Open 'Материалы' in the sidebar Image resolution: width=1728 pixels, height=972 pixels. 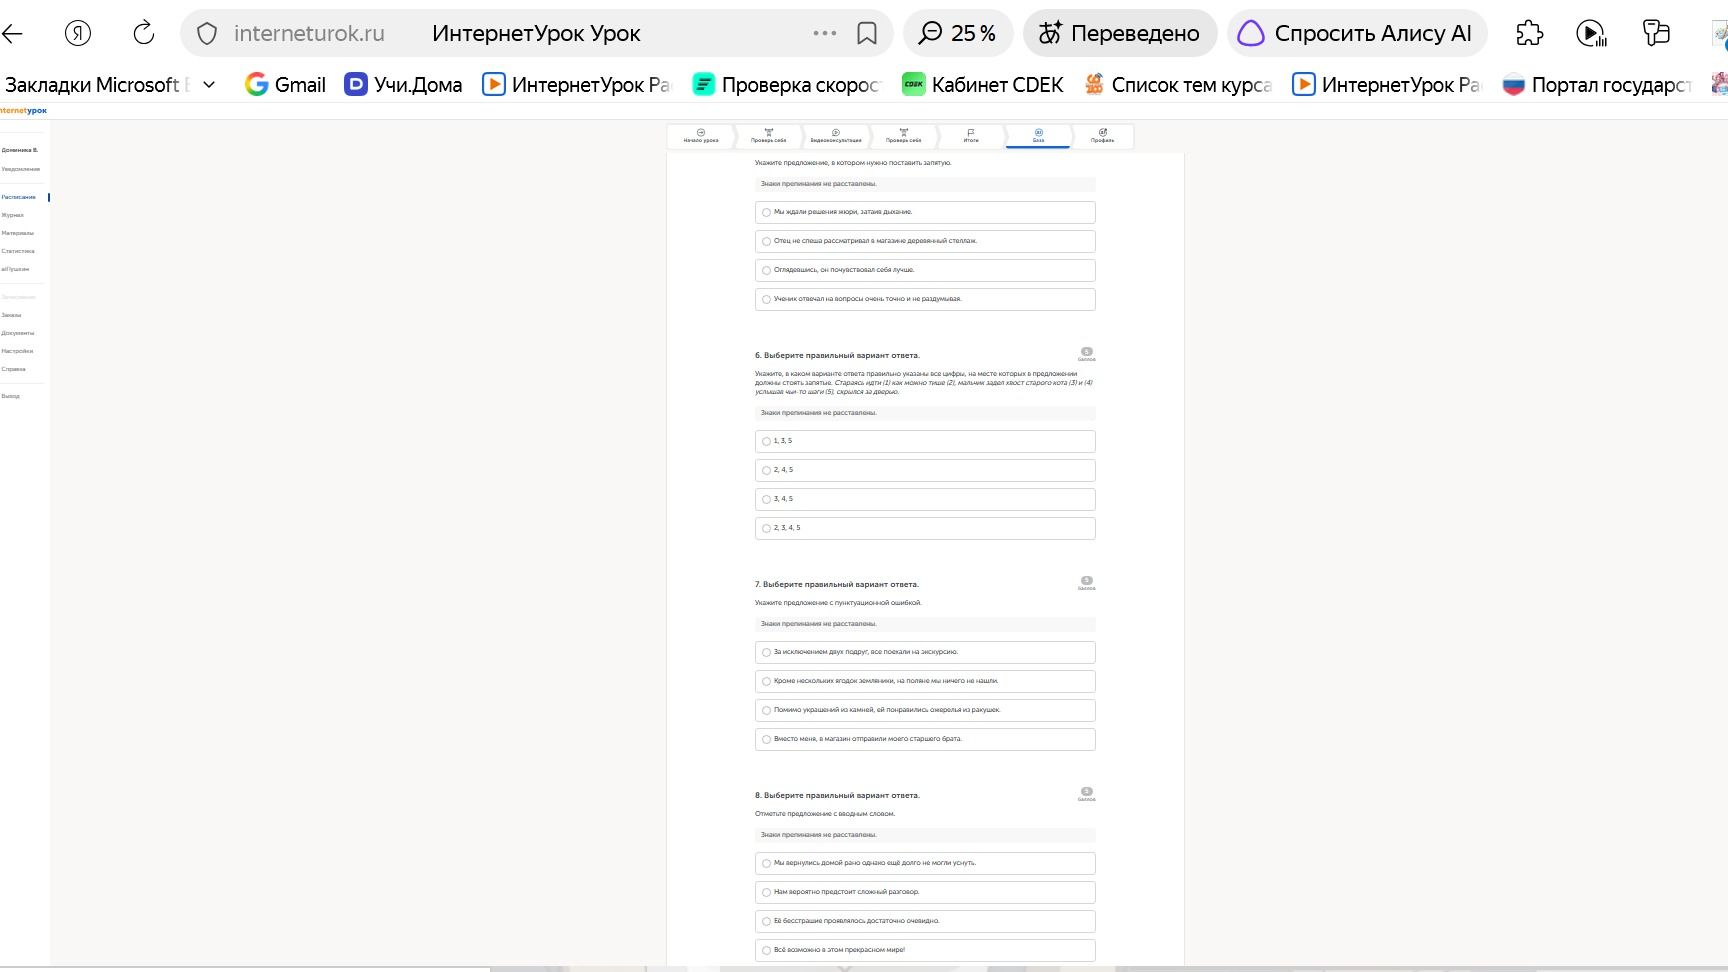pyautogui.click(x=18, y=233)
